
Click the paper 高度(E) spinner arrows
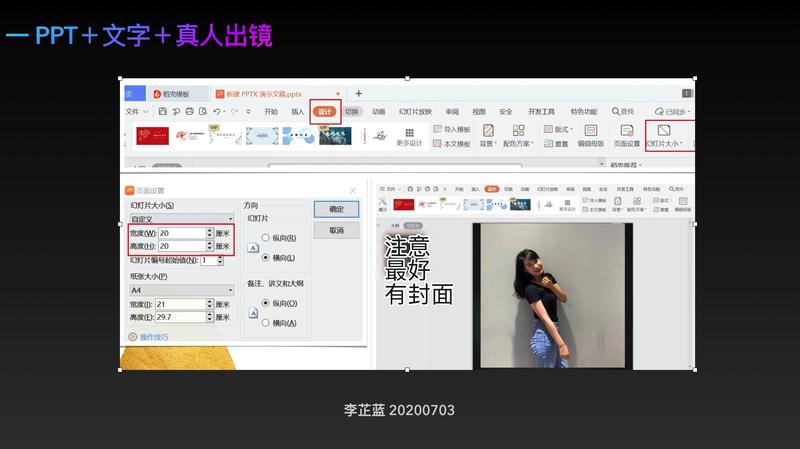[209, 317]
